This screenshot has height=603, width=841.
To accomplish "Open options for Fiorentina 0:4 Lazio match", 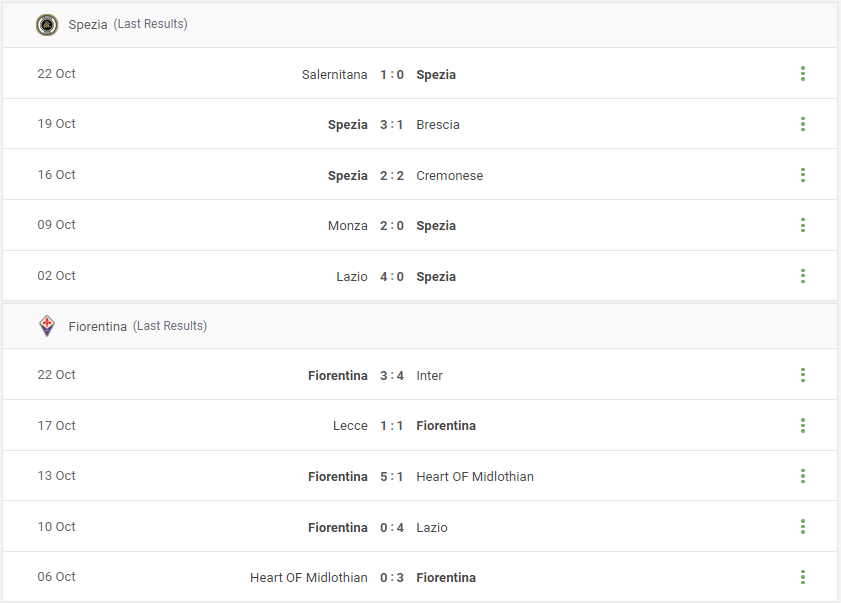I will [x=802, y=526].
